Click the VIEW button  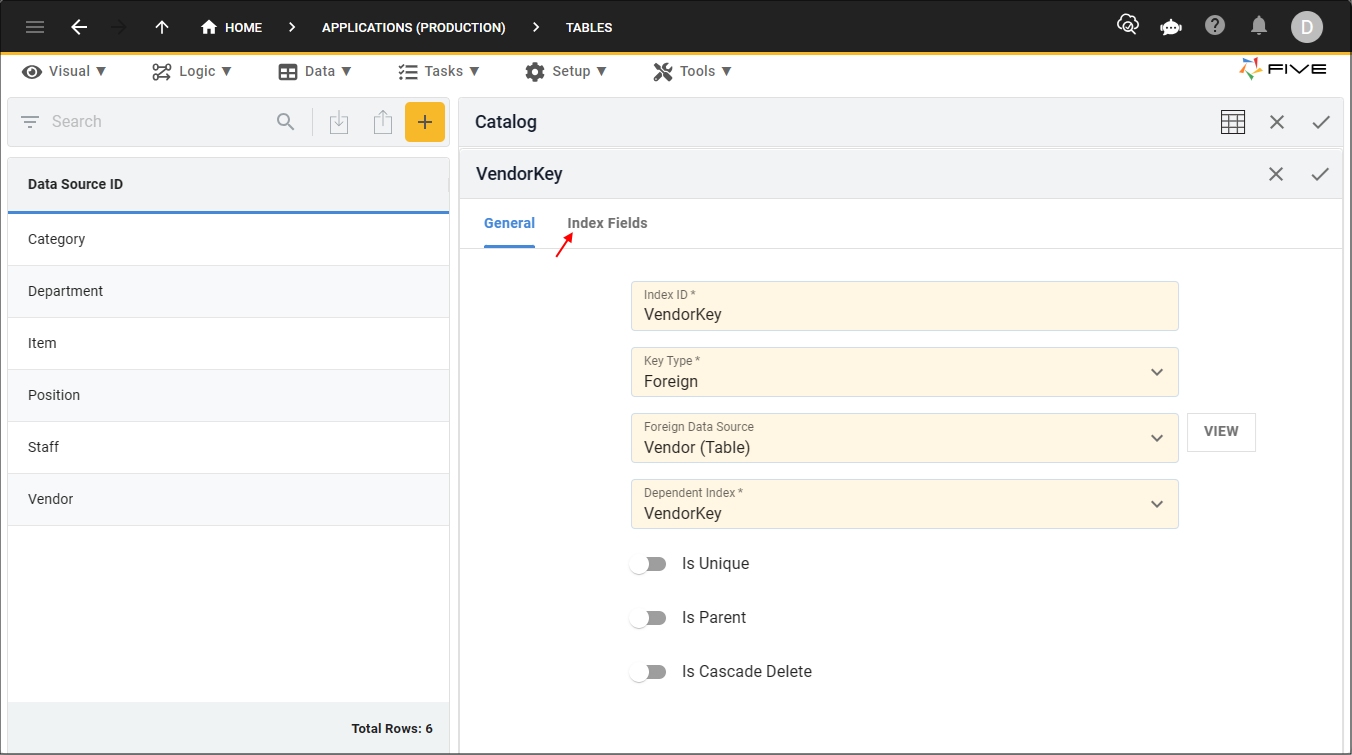1221,432
